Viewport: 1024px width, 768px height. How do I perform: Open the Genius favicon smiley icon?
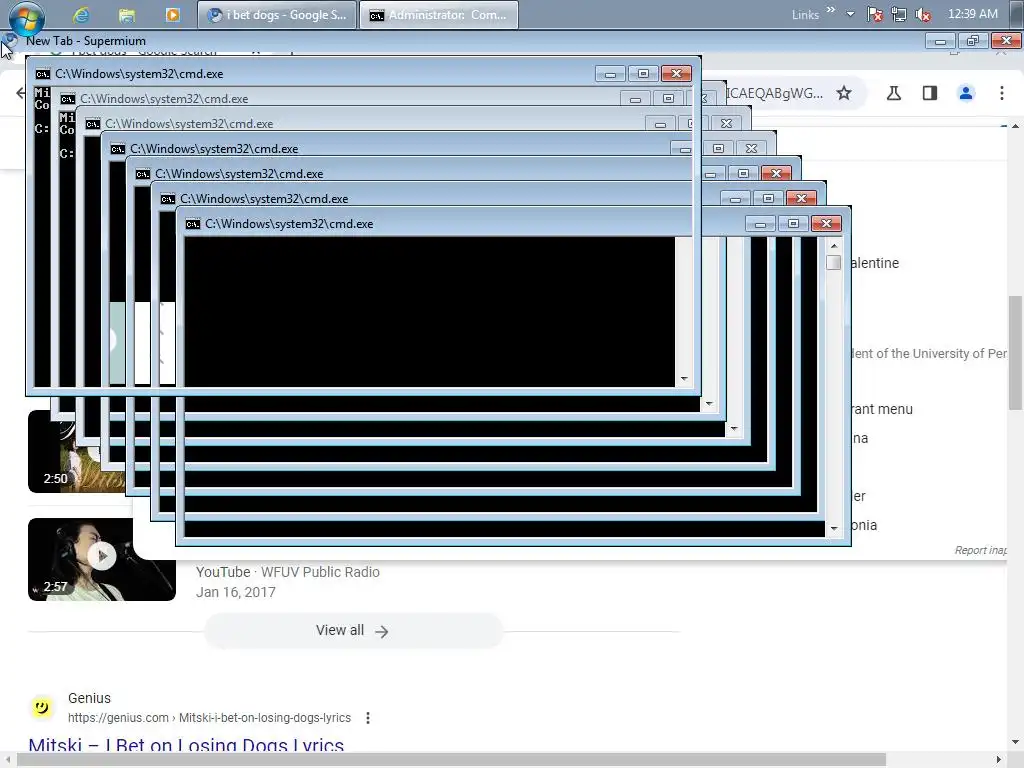click(x=42, y=707)
